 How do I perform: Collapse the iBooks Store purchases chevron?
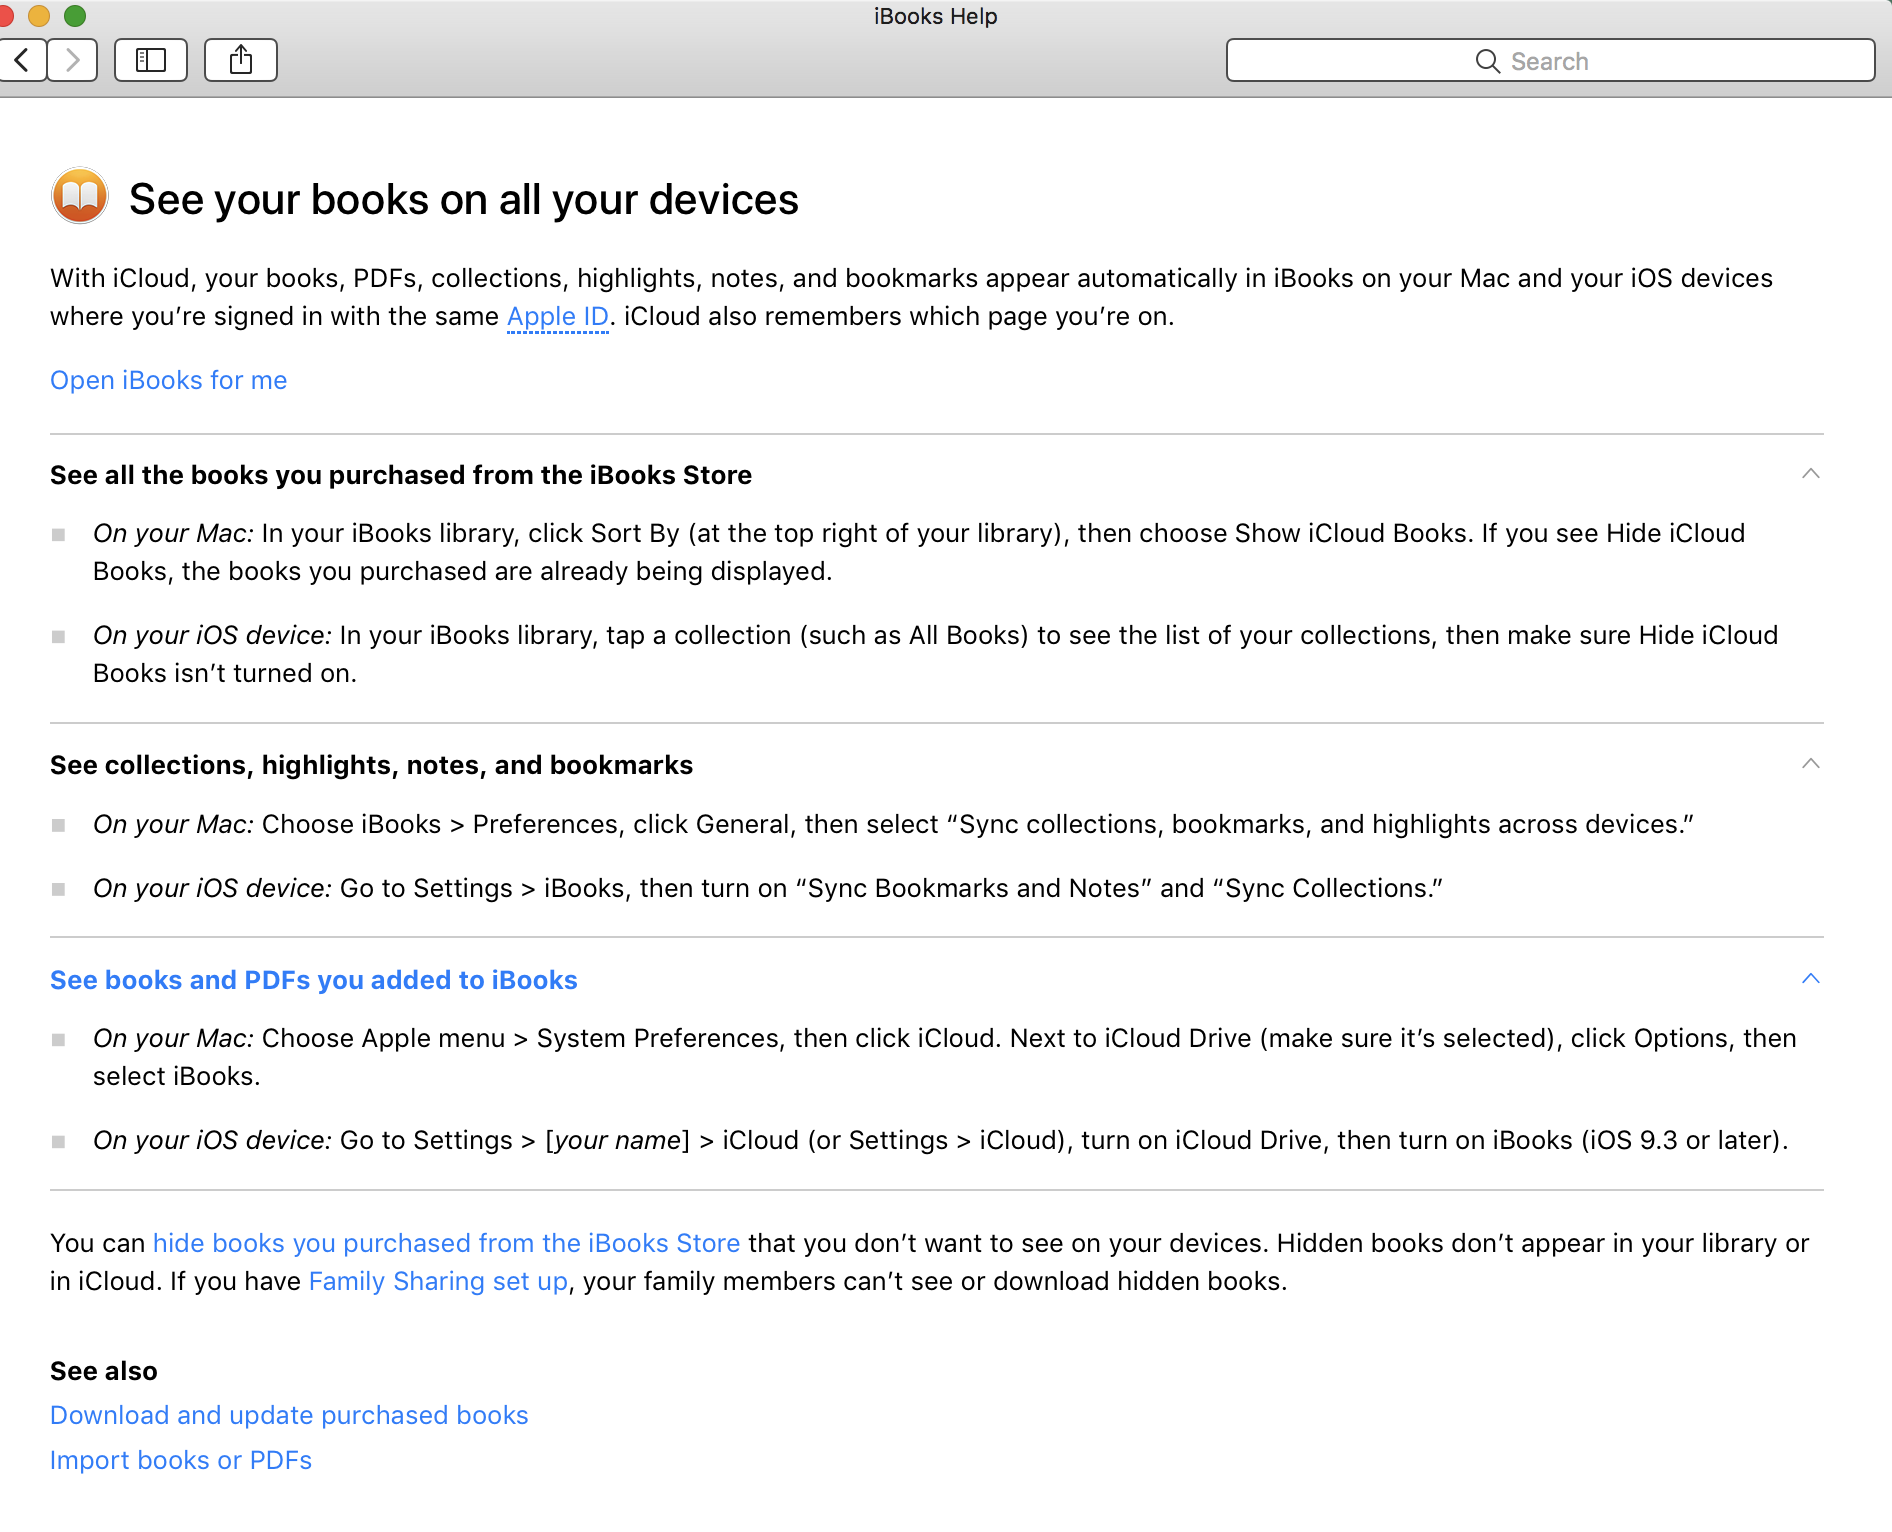click(1810, 474)
